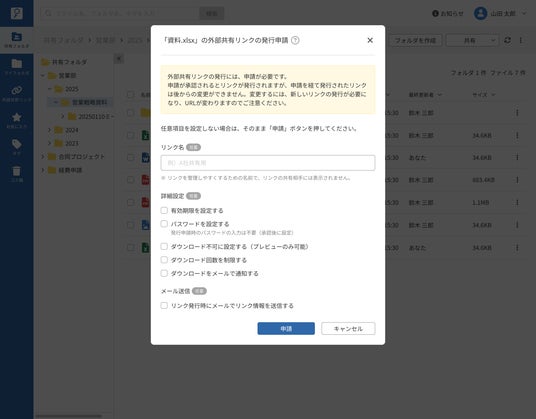Screen dimensions: 536x419
Task: Click the refresh icon in the toolbar
Action: 507,40
